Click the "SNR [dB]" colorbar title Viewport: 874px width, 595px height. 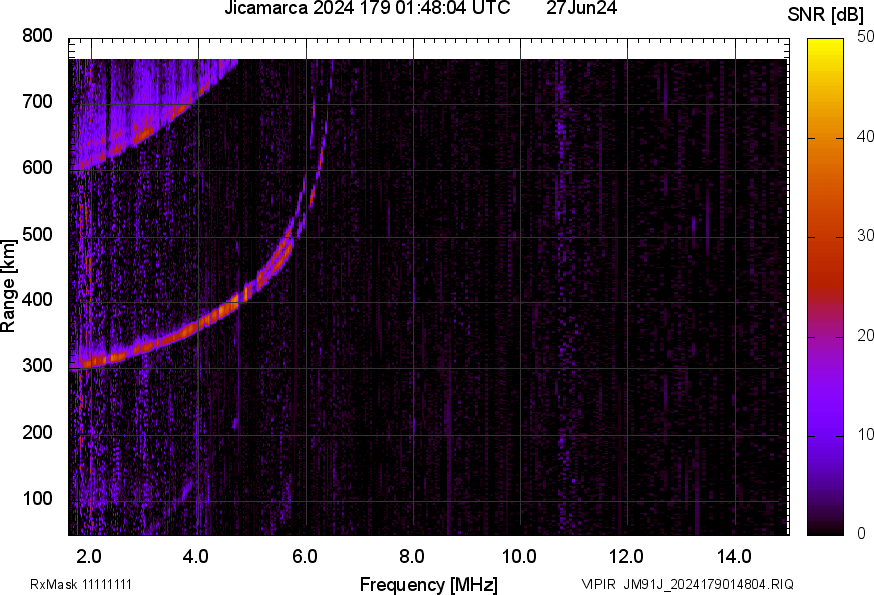825,15
